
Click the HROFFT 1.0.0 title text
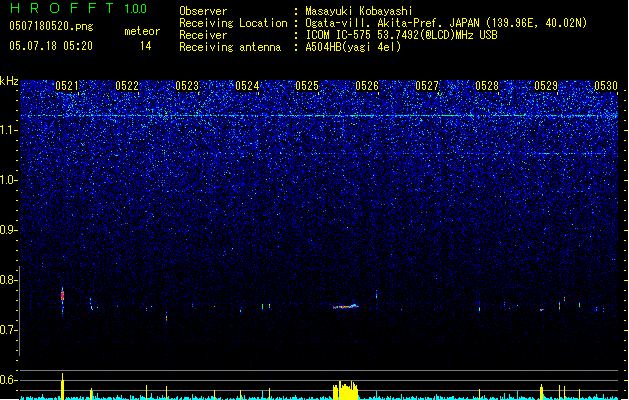point(79,8)
